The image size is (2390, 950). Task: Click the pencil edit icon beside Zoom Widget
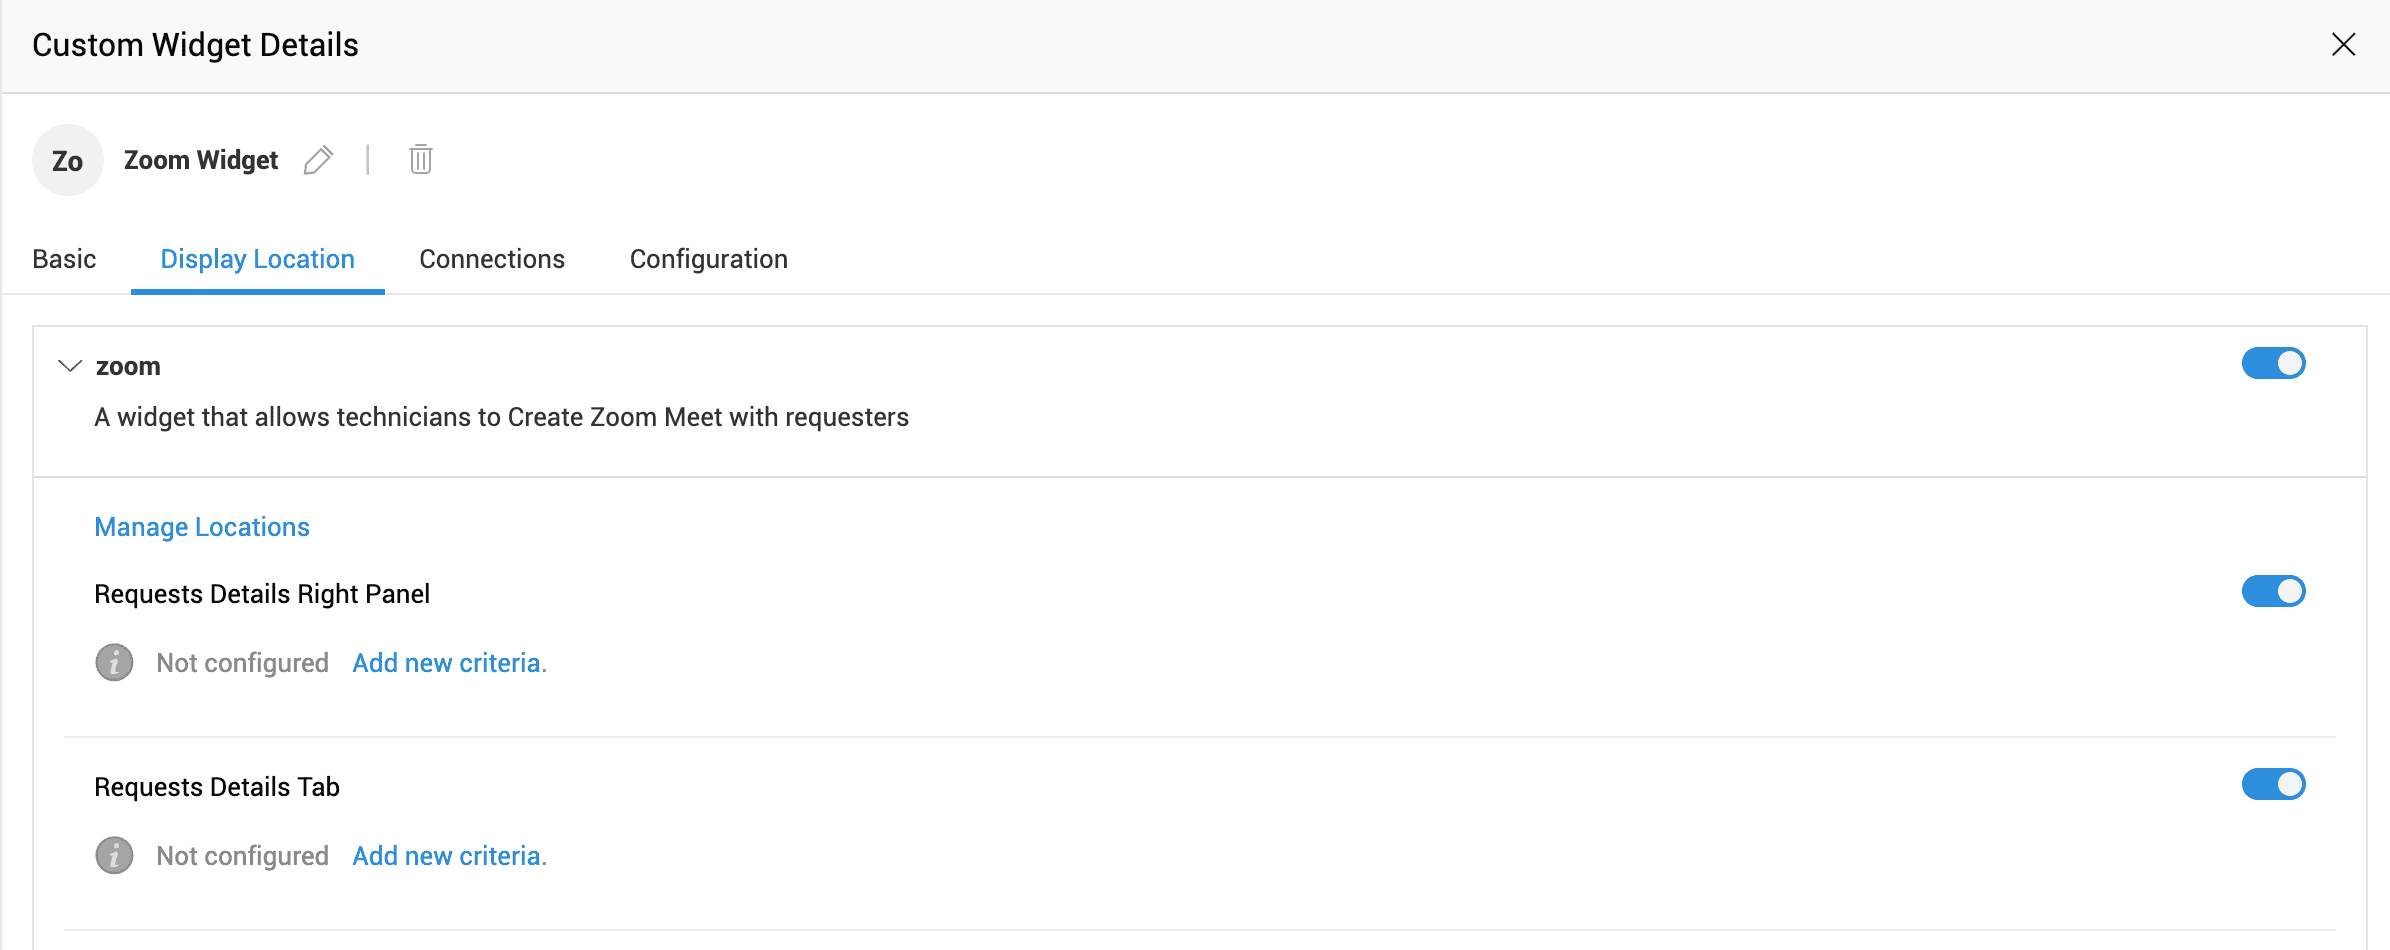[x=318, y=160]
